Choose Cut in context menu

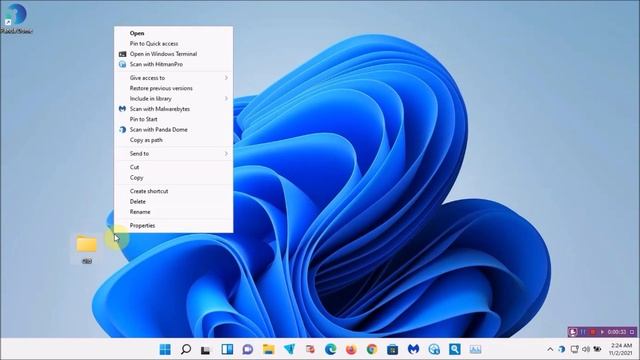pos(174,167)
